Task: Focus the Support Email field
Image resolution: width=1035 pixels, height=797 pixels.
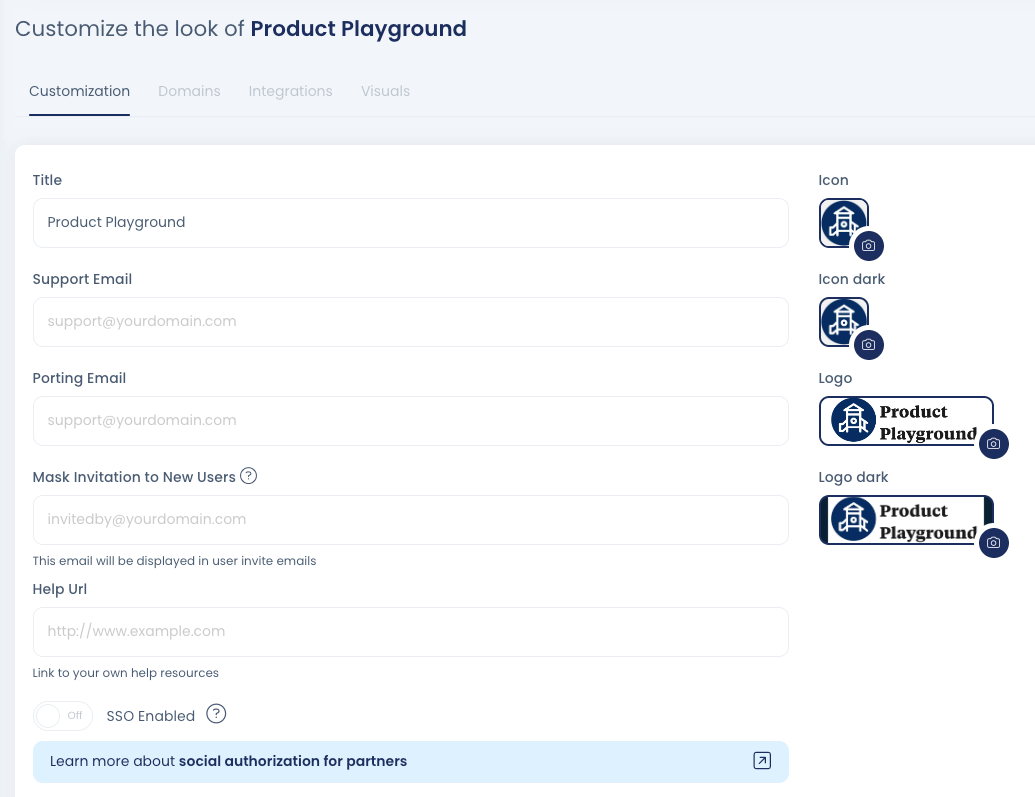Action: tap(410, 321)
